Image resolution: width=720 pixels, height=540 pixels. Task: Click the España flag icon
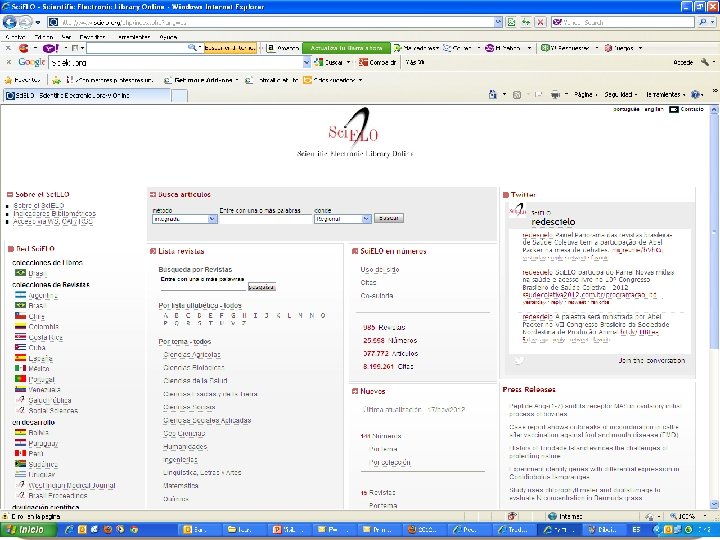point(20,358)
